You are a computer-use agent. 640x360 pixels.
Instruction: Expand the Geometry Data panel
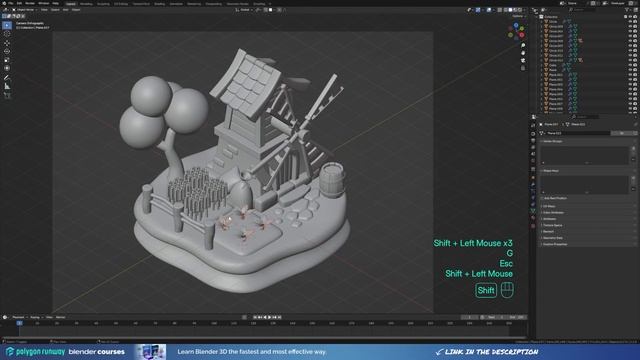click(553, 238)
